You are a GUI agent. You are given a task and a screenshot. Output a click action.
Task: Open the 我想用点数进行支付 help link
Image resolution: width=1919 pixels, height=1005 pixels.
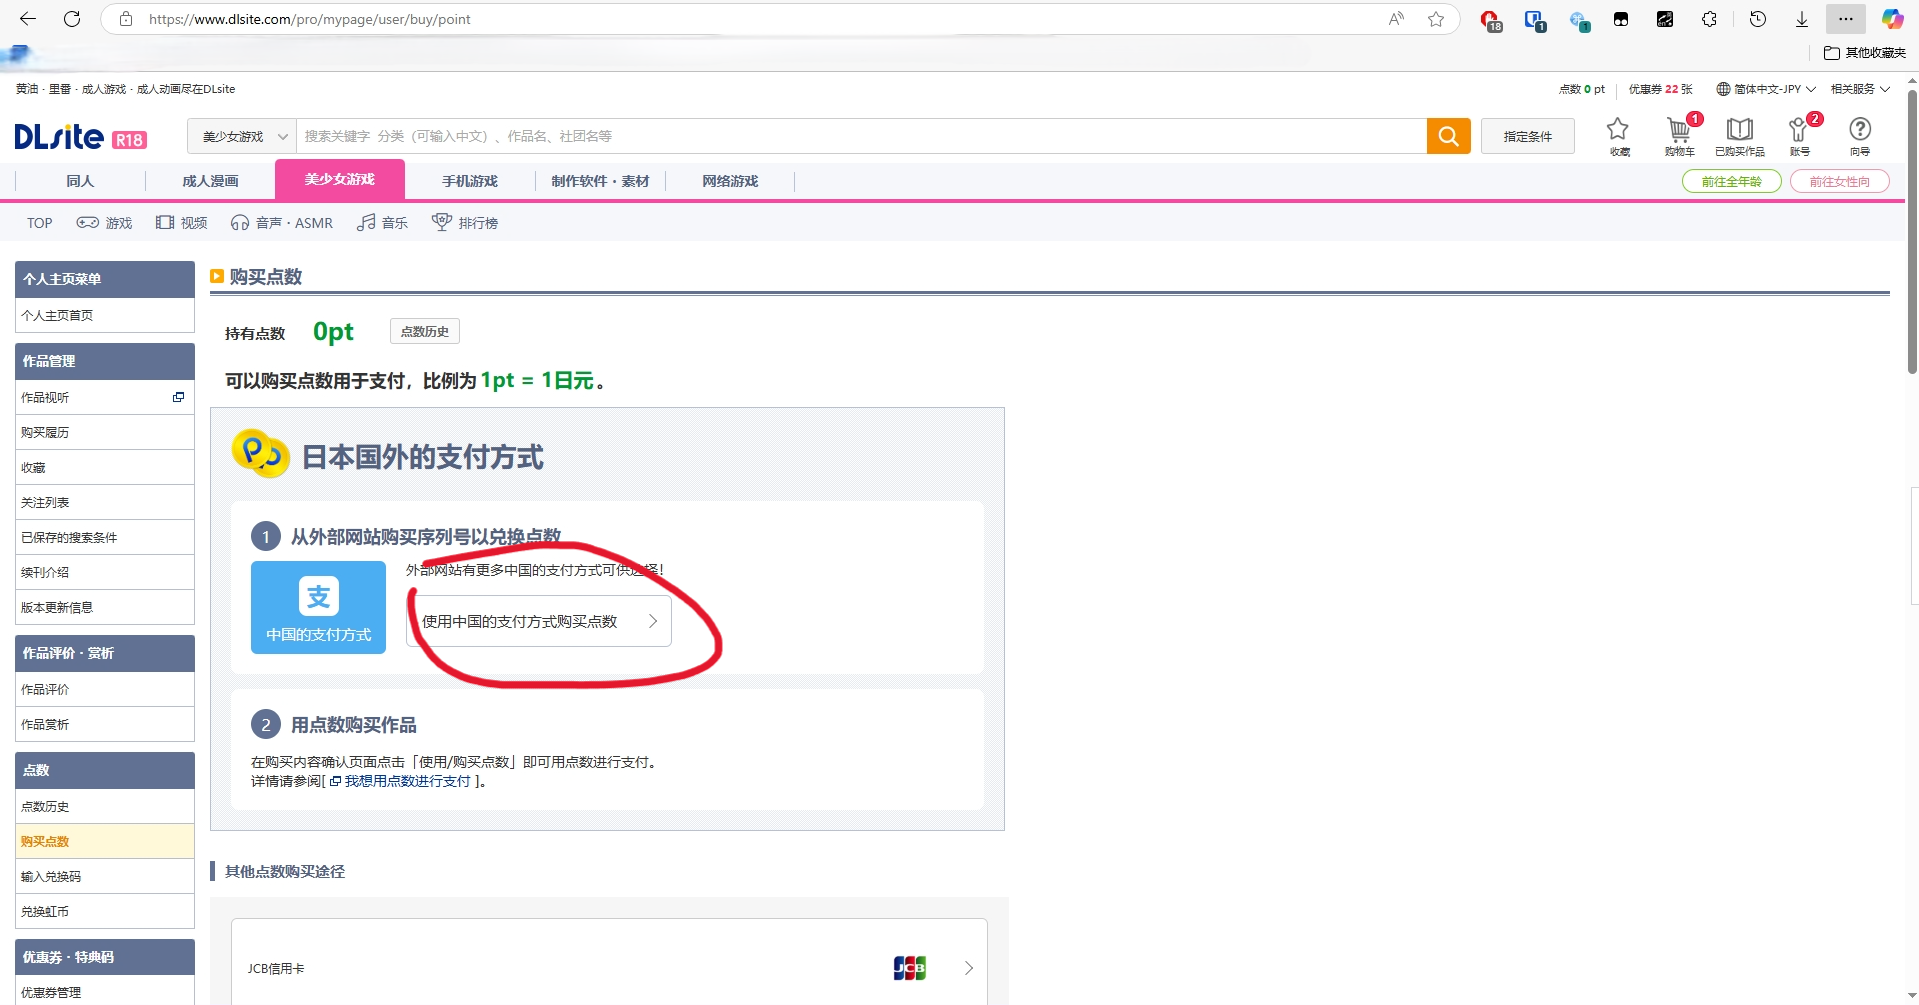pos(407,781)
